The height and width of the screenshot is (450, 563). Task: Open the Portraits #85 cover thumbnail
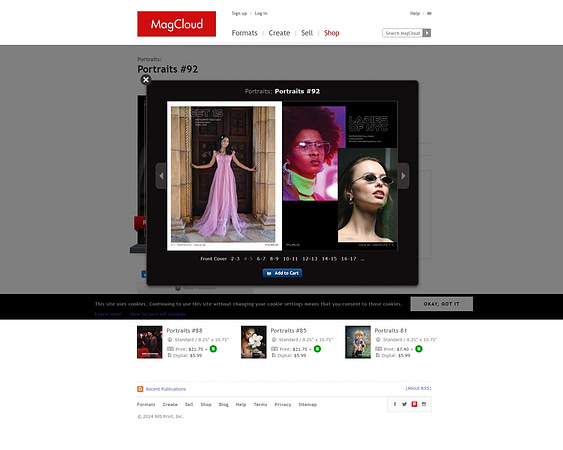pos(253,342)
